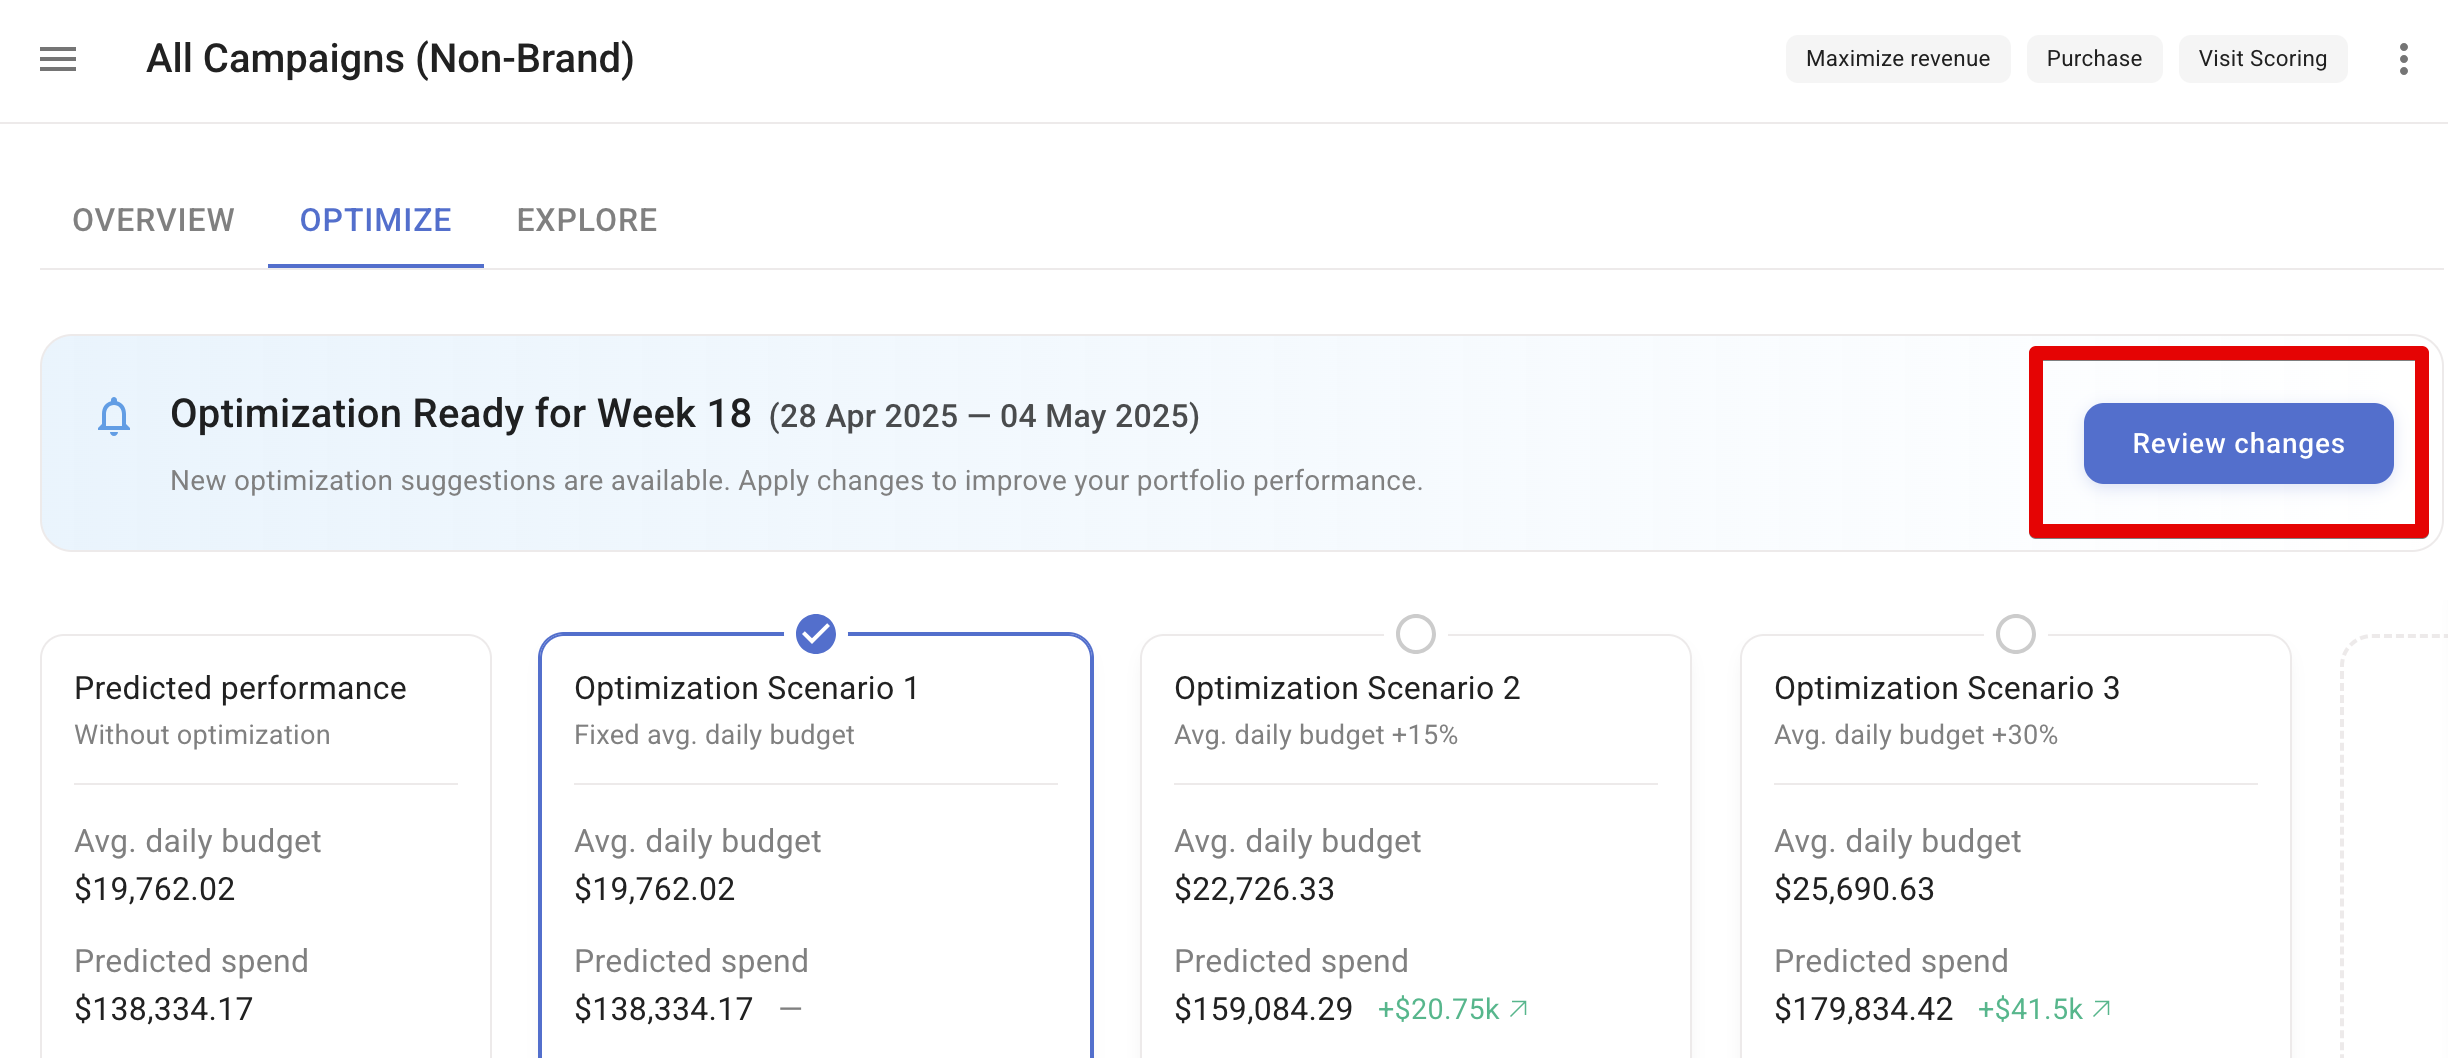Click the Review changes button
2448x1058 pixels.
[x=2237, y=443]
